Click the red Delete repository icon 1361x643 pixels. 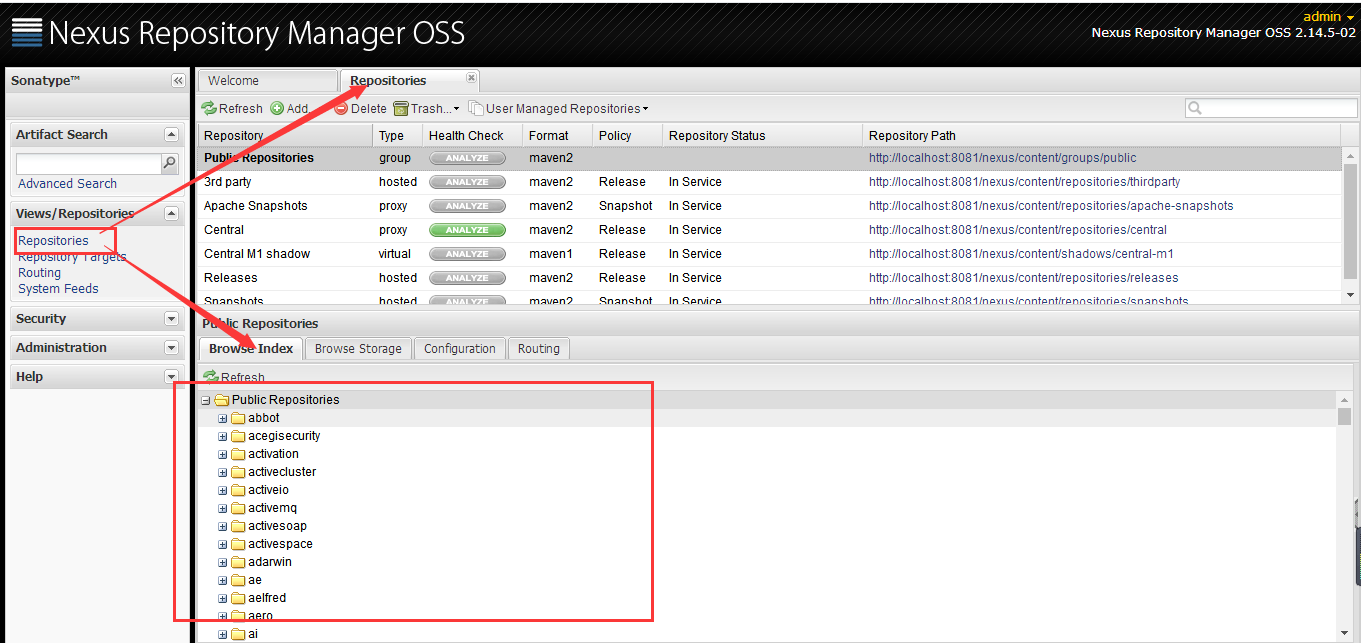click(341, 109)
